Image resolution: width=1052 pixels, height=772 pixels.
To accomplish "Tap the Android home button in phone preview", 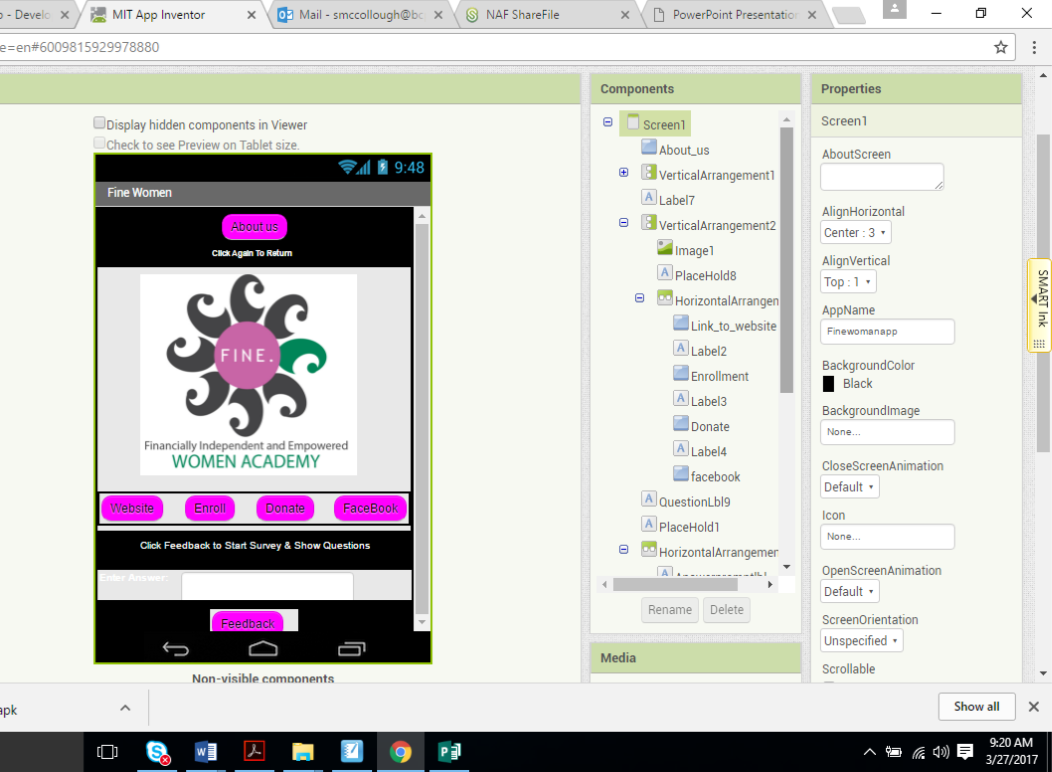I will click(x=263, y=649).
